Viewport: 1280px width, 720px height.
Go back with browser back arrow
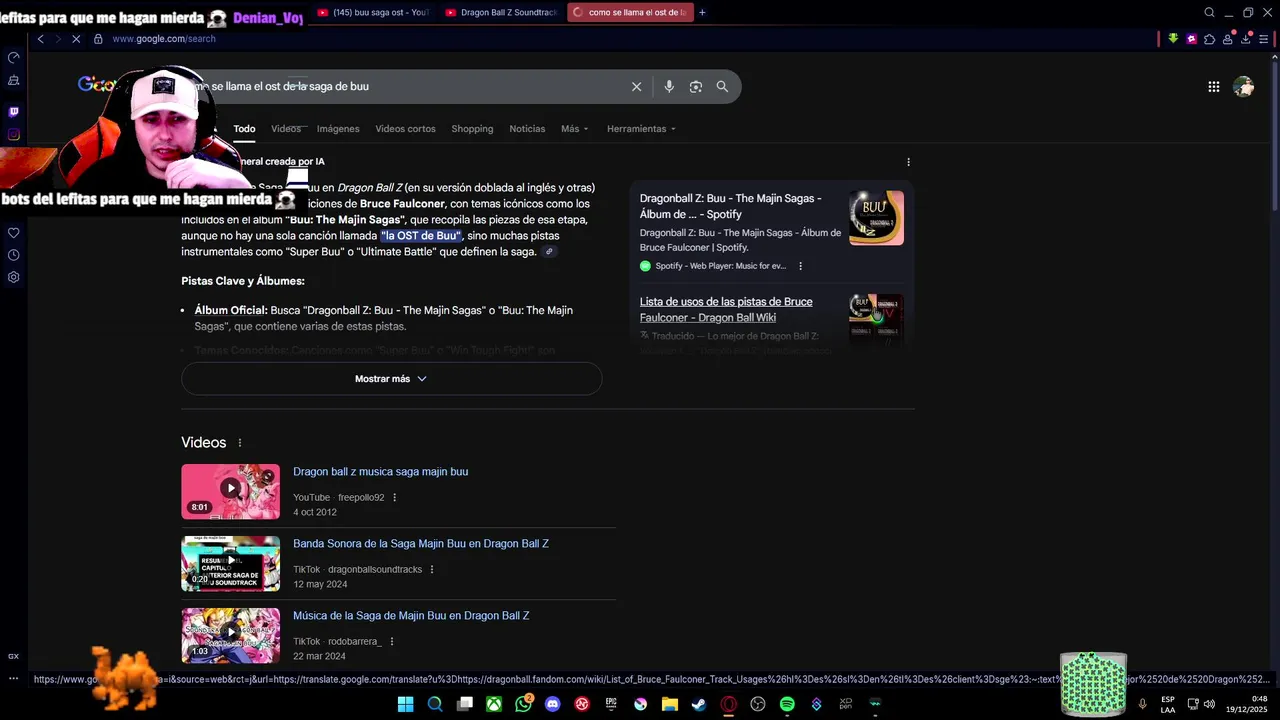pyautogui.click(x=40, y=39)
